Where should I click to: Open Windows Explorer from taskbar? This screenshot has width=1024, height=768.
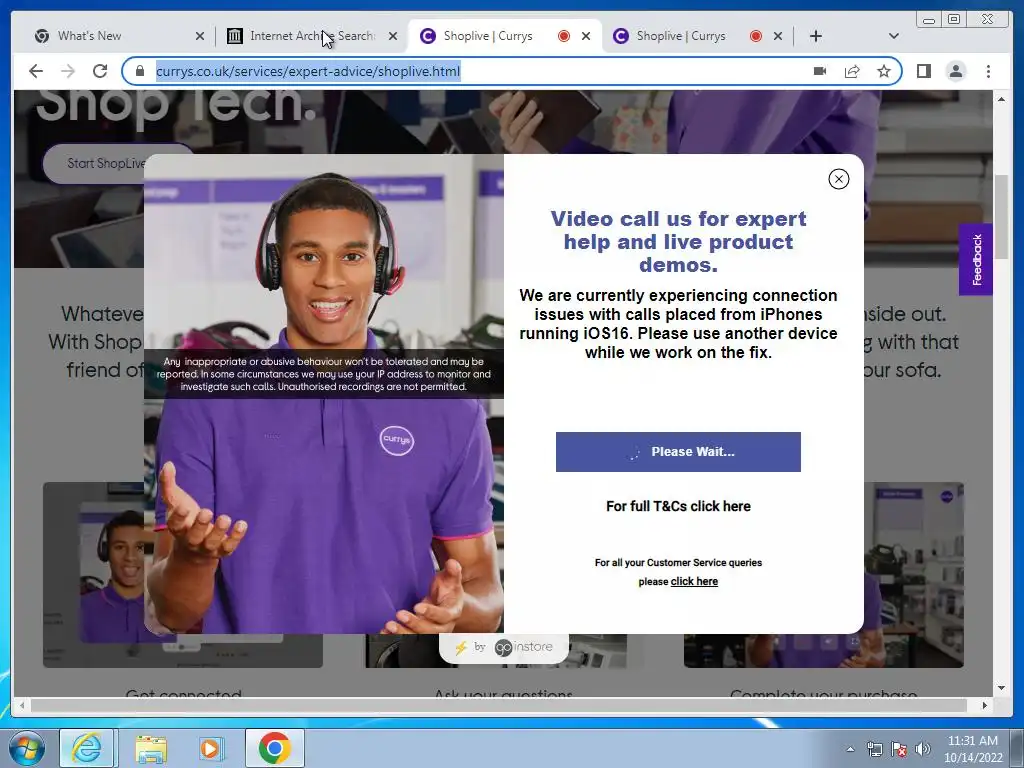[151, 748]
